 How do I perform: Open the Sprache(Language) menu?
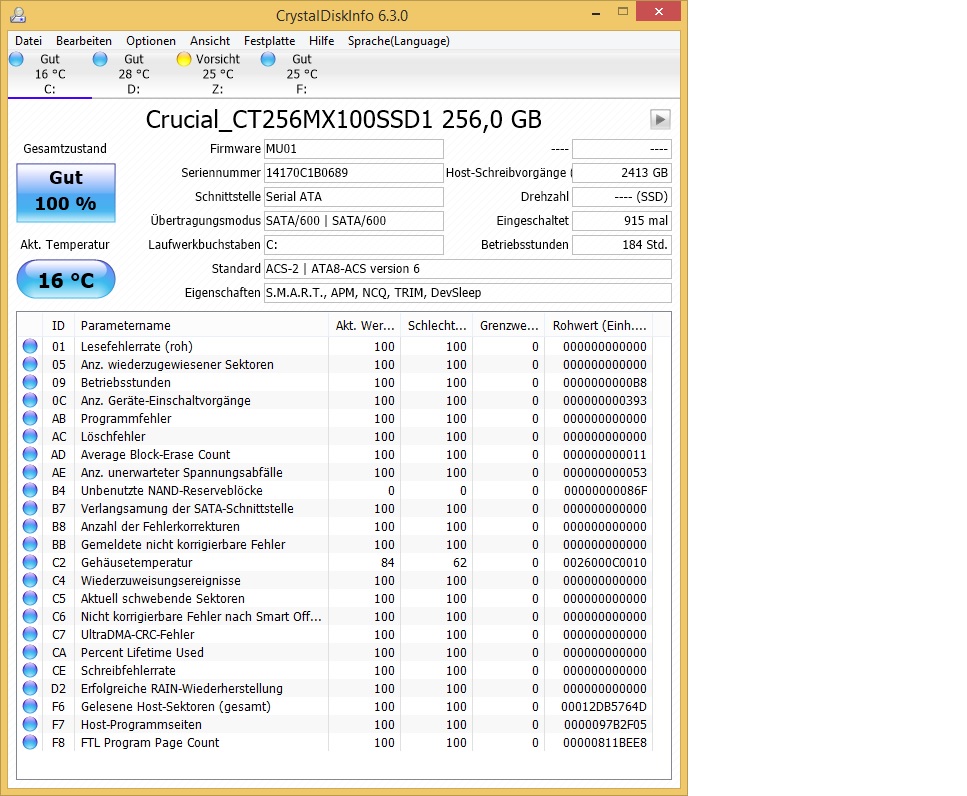[x=398, y=41]
